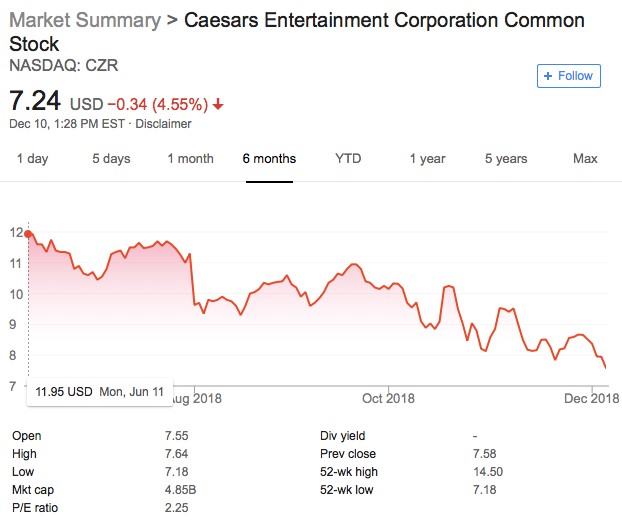Image resolution: width=622 pixels, height=525 pixels.
Task: Switch to the 5 days tab
Action: (x=111, y=159)
